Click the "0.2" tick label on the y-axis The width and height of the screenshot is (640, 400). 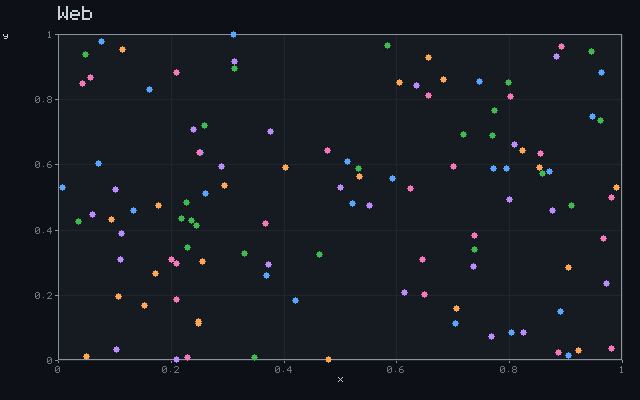coord(44,296)
